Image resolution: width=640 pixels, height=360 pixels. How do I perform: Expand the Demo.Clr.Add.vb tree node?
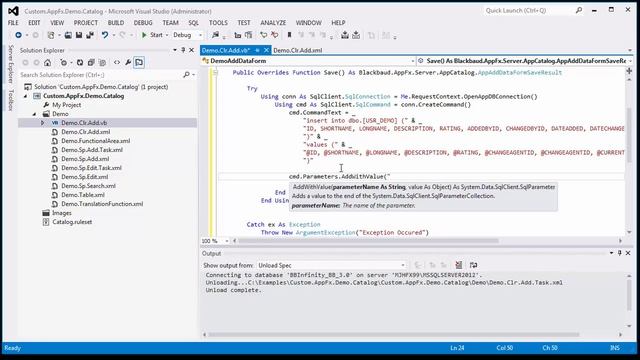pos(42,123)
